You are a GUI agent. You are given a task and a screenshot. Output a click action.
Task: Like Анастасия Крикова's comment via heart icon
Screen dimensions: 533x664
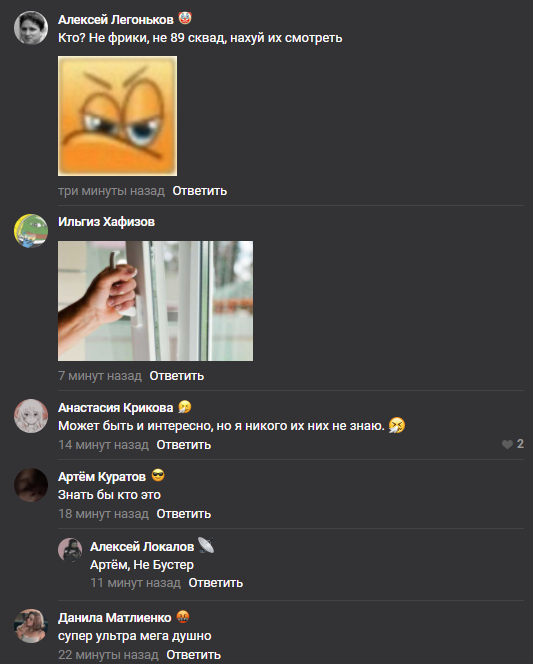coord(507,444)
